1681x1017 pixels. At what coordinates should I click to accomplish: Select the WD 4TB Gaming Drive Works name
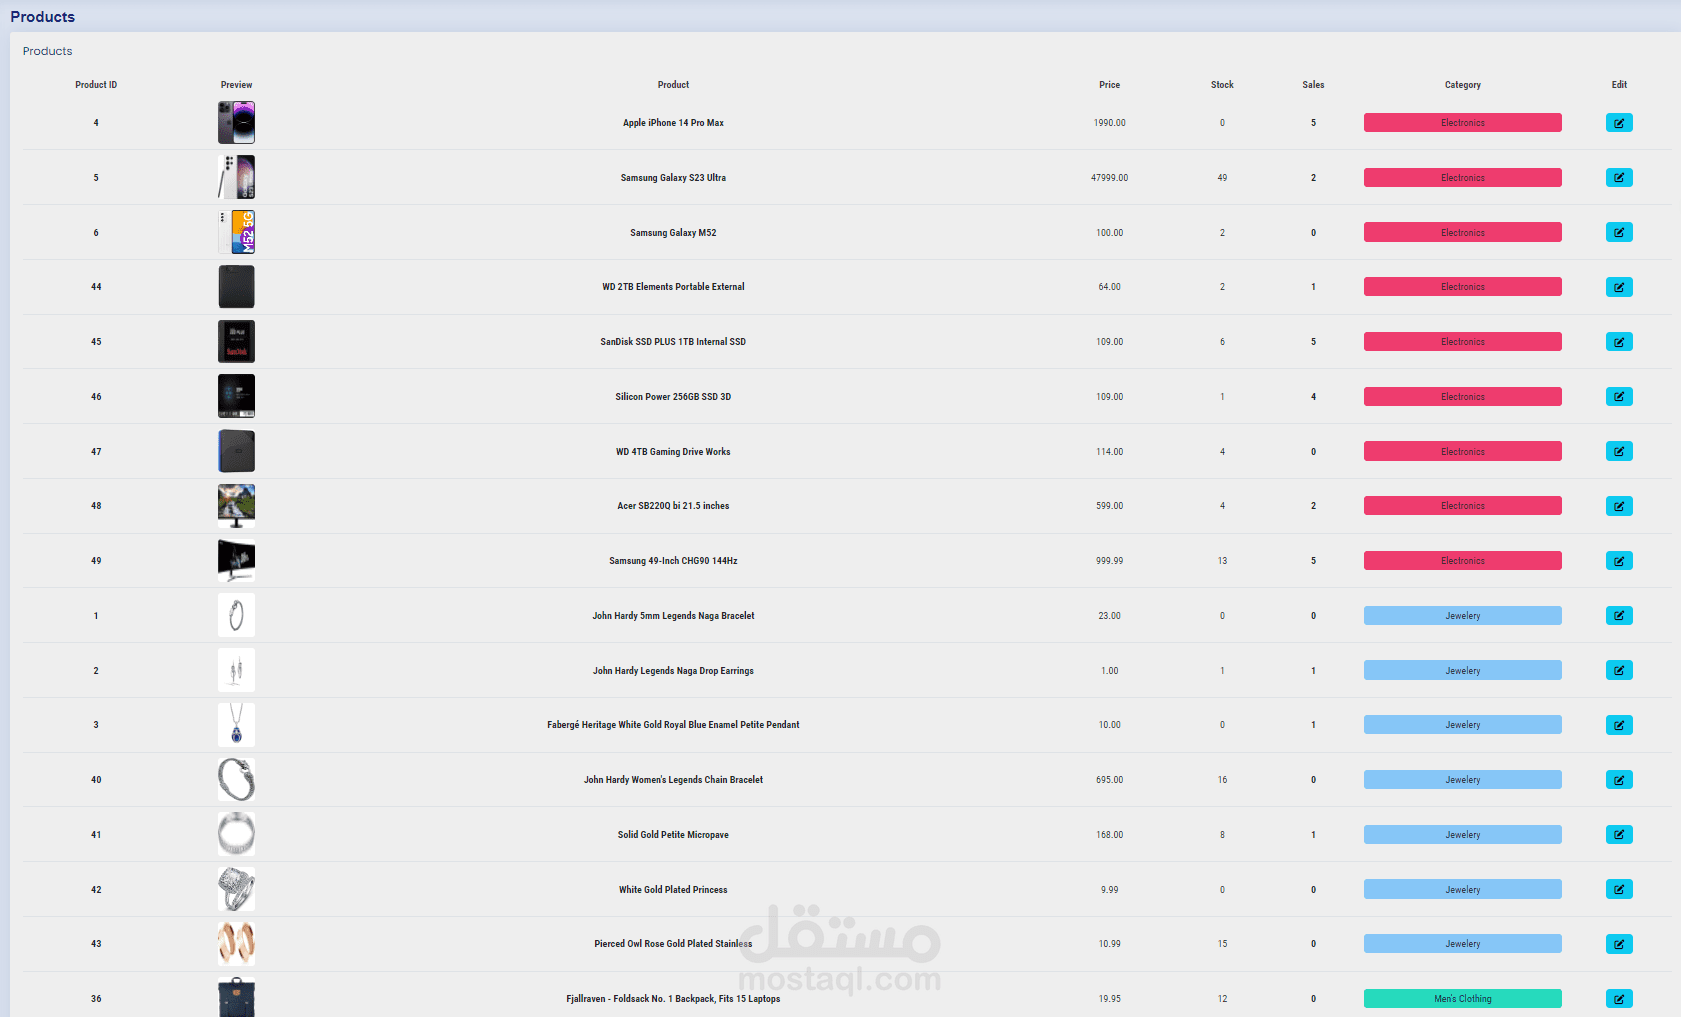673,452
